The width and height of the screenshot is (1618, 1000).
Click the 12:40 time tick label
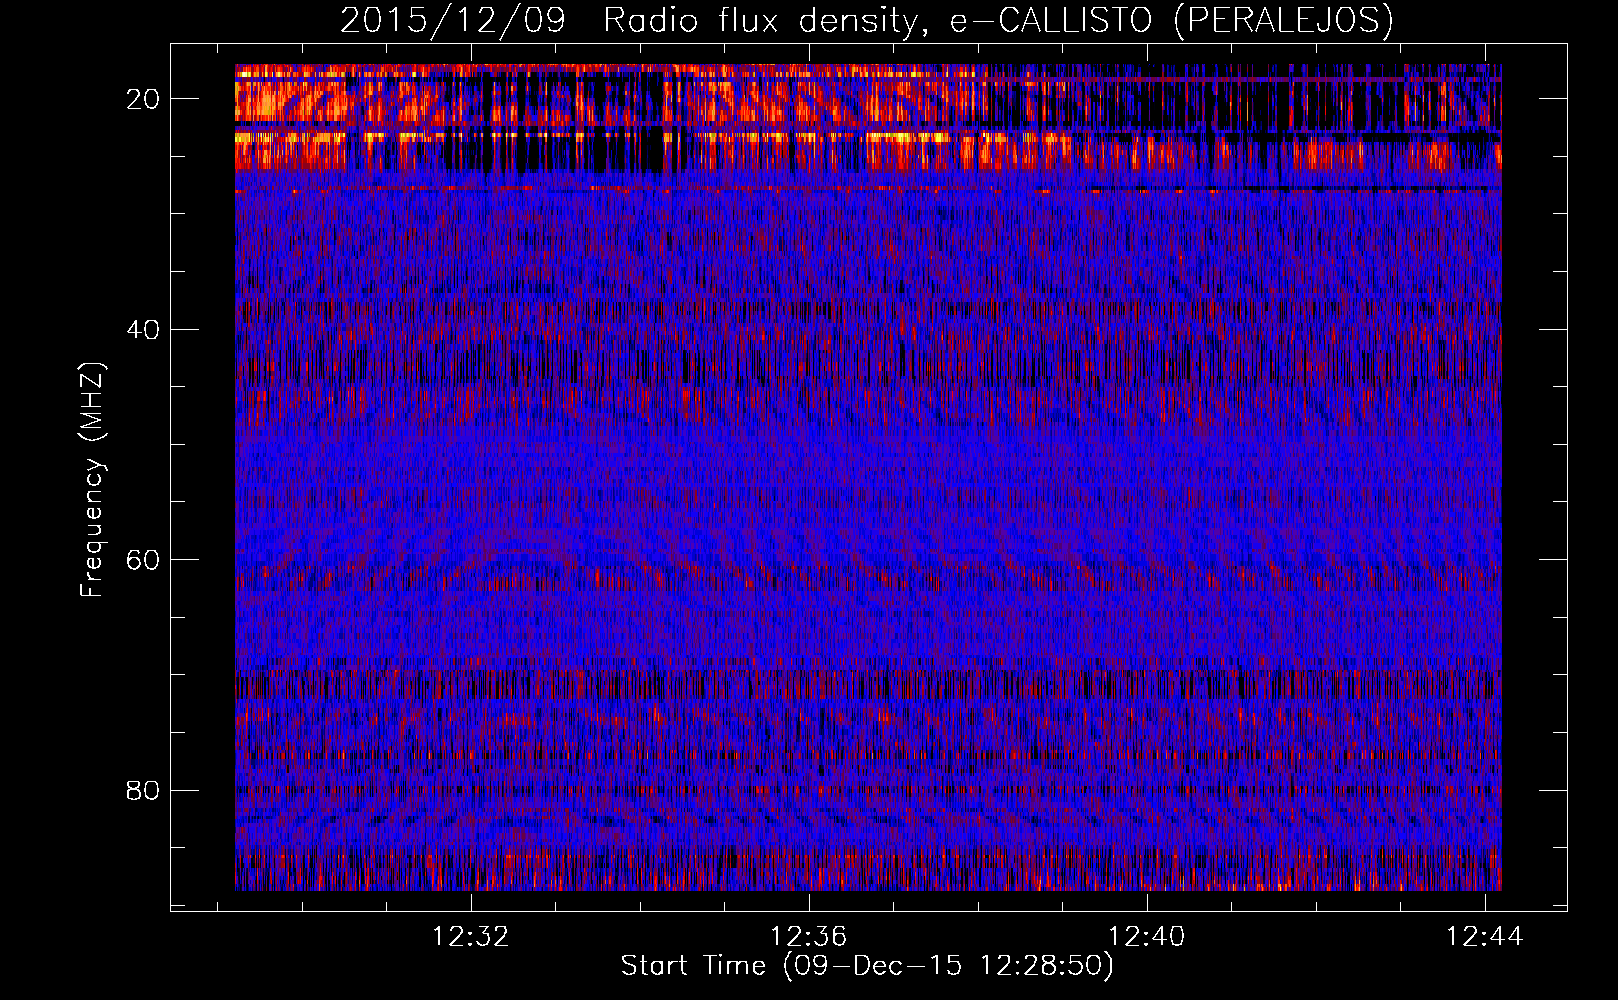point(1147,936)
